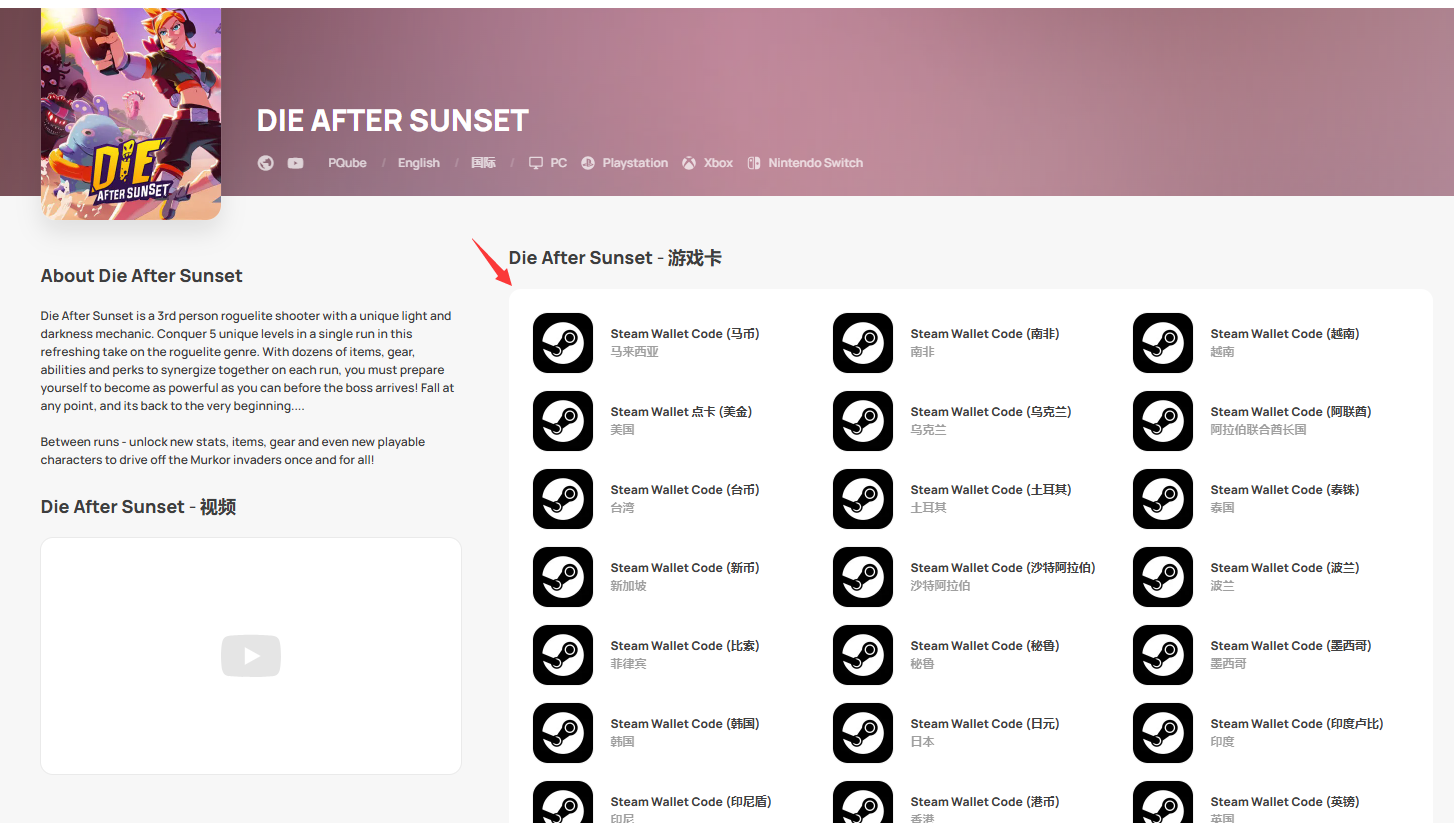
Task: Select the PC monitor platform icon
Action: pyautogui.click(x=536, y=163)
